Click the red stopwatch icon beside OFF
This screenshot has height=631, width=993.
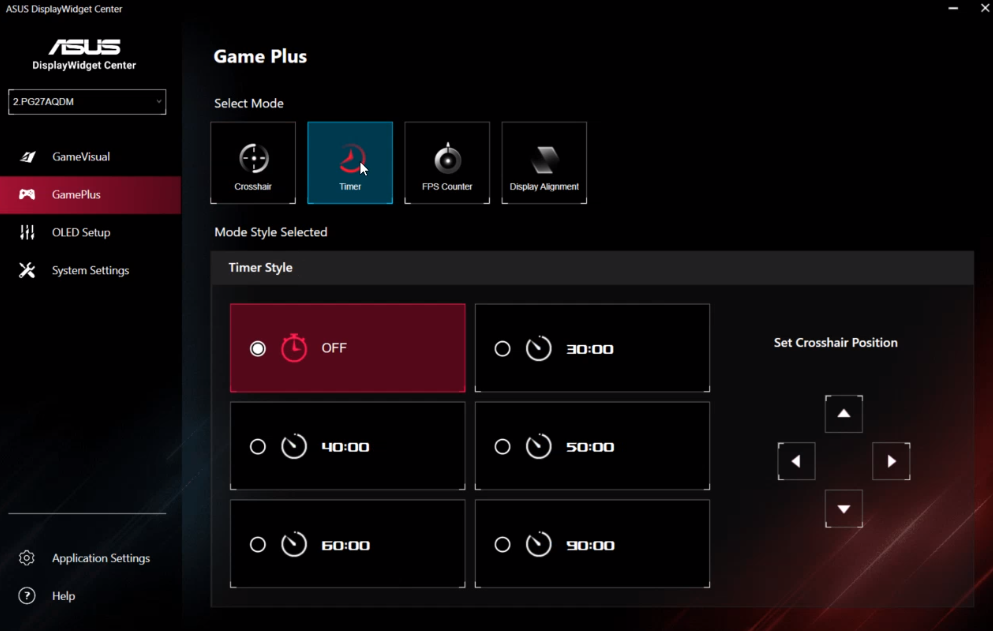point(294,348)
